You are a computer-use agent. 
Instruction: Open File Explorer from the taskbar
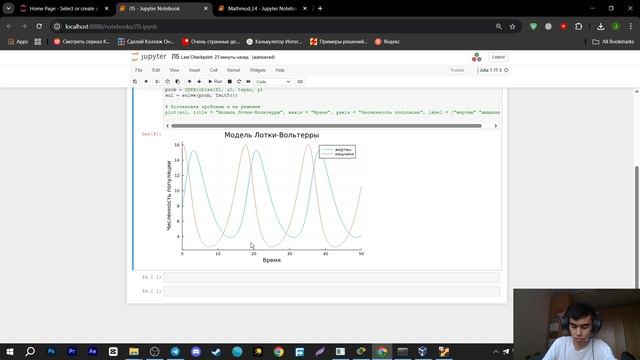[x=133, y=351]
